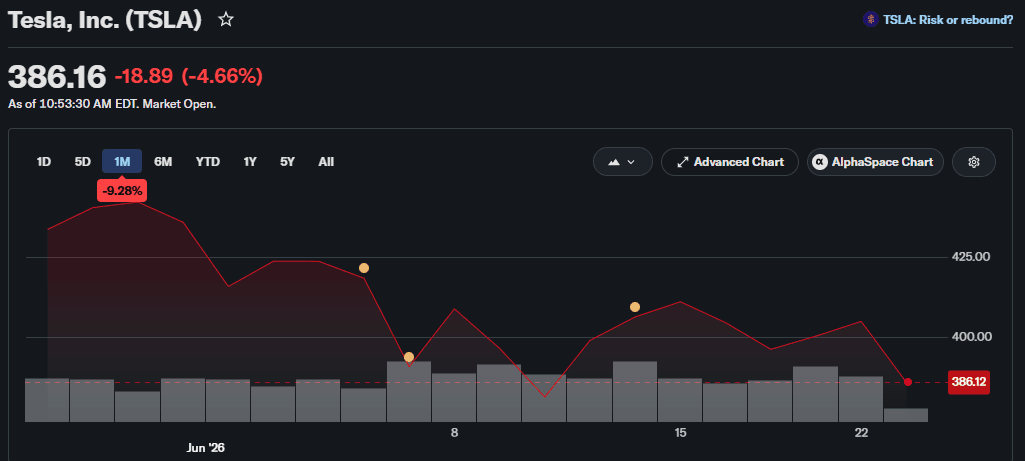Image resolution: width=1025 pixels, height=461 pixels.
Task: Click the Tesla, Inc. (TSLA) title
Action: pos(105,20)
